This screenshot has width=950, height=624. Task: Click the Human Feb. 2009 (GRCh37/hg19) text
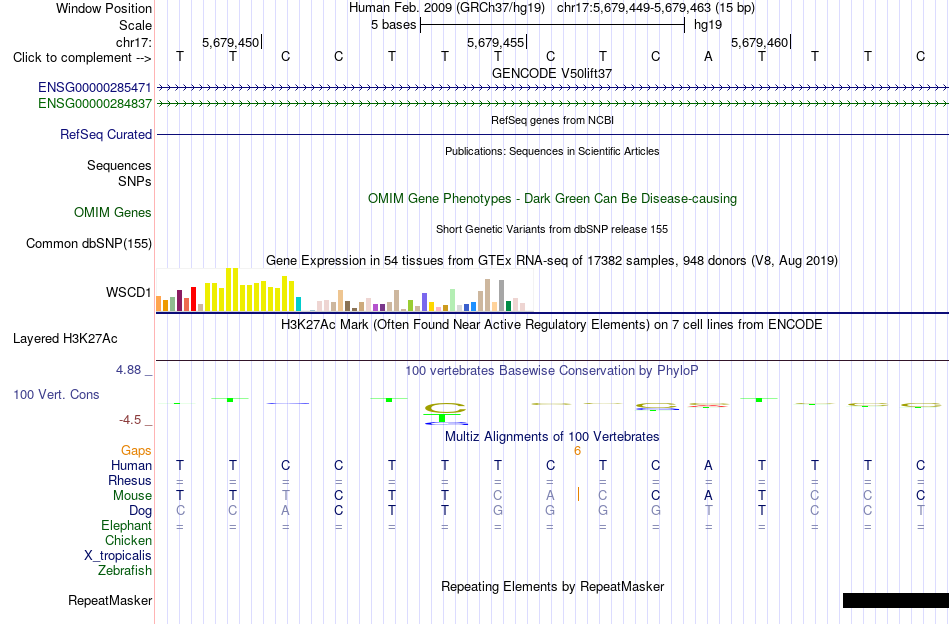447,8
